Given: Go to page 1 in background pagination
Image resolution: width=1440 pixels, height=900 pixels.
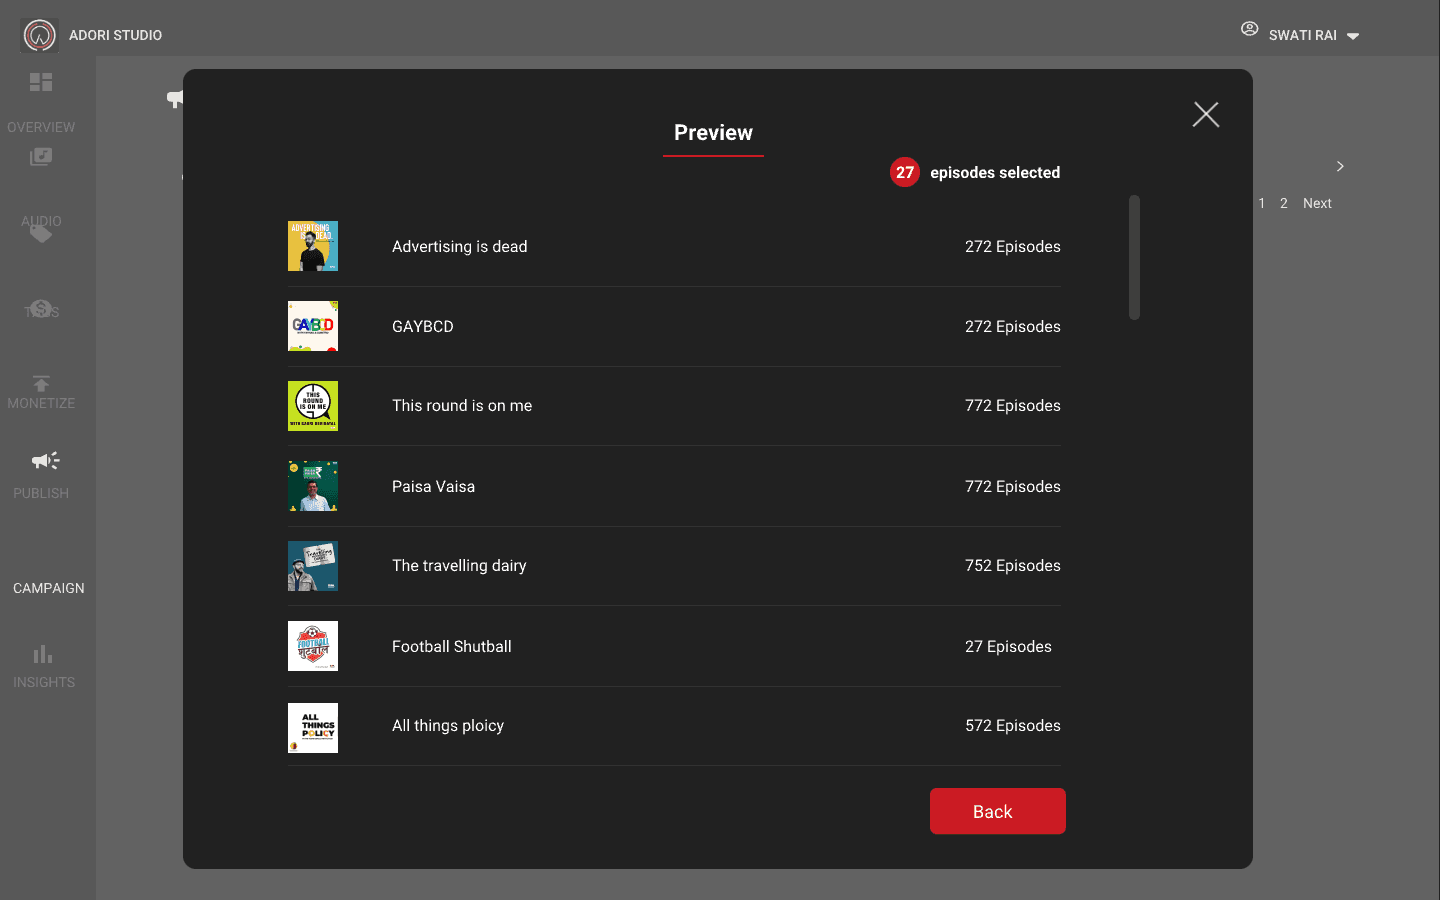Looking at the screenshot, I should (1262, 203).
